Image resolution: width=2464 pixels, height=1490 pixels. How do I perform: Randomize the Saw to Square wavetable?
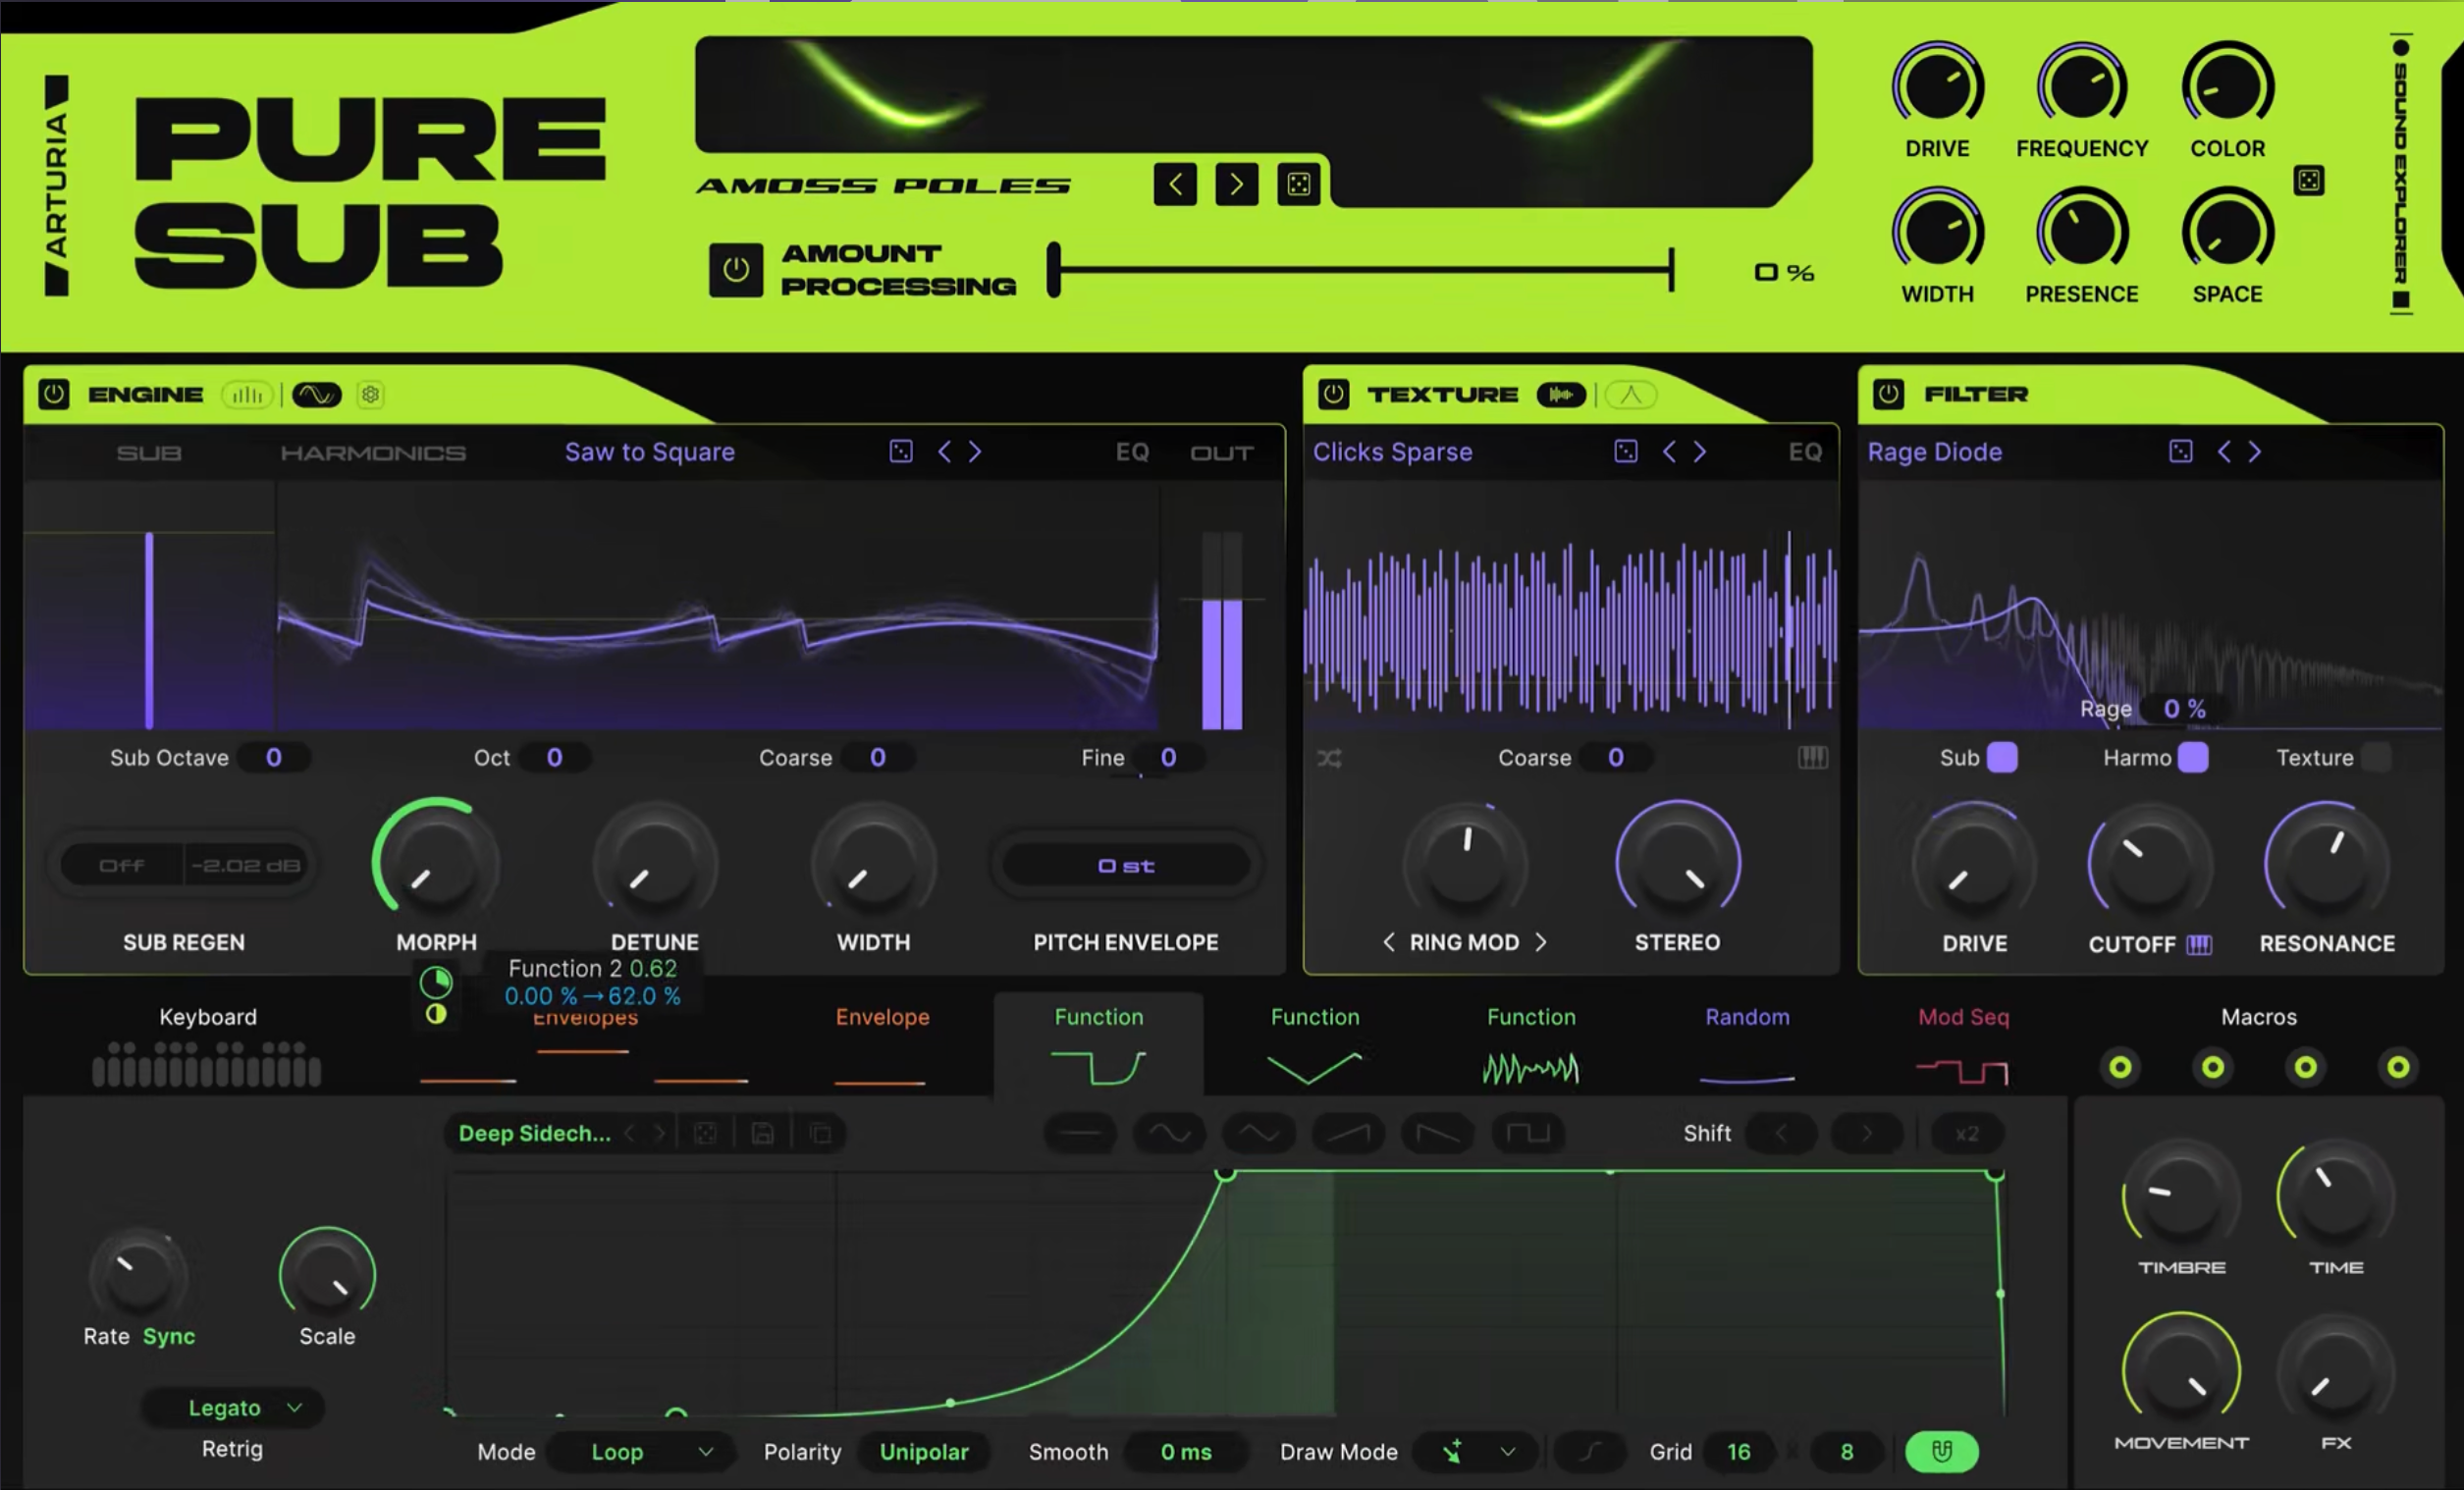(901, 452)
